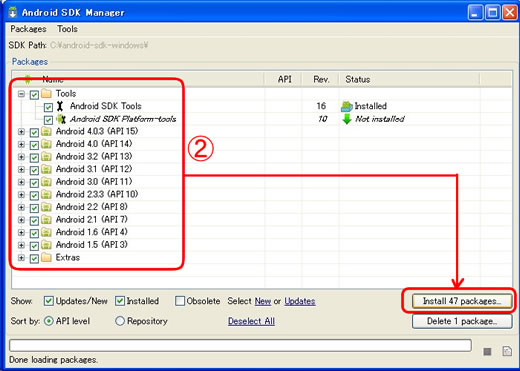Screen dimensions: 520x371
Task: Uncheck the Extras checkbox
Action: tap(34, 259)
